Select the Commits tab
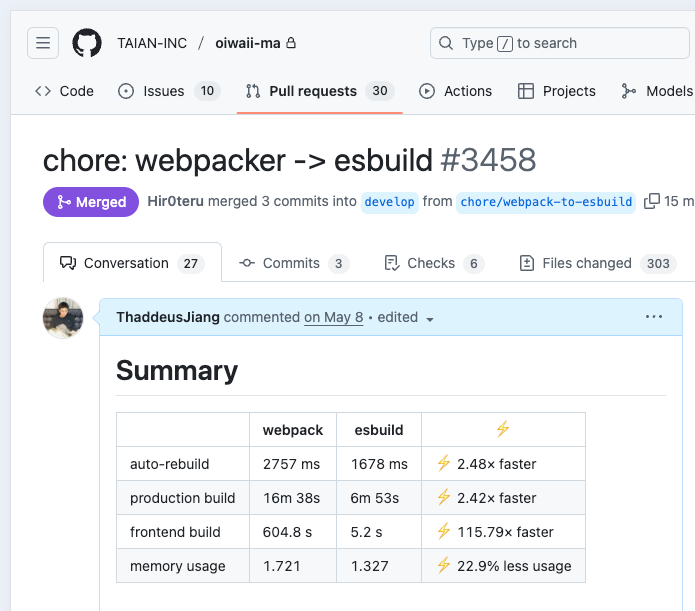 pyautogui.click(x=294, y=263)
